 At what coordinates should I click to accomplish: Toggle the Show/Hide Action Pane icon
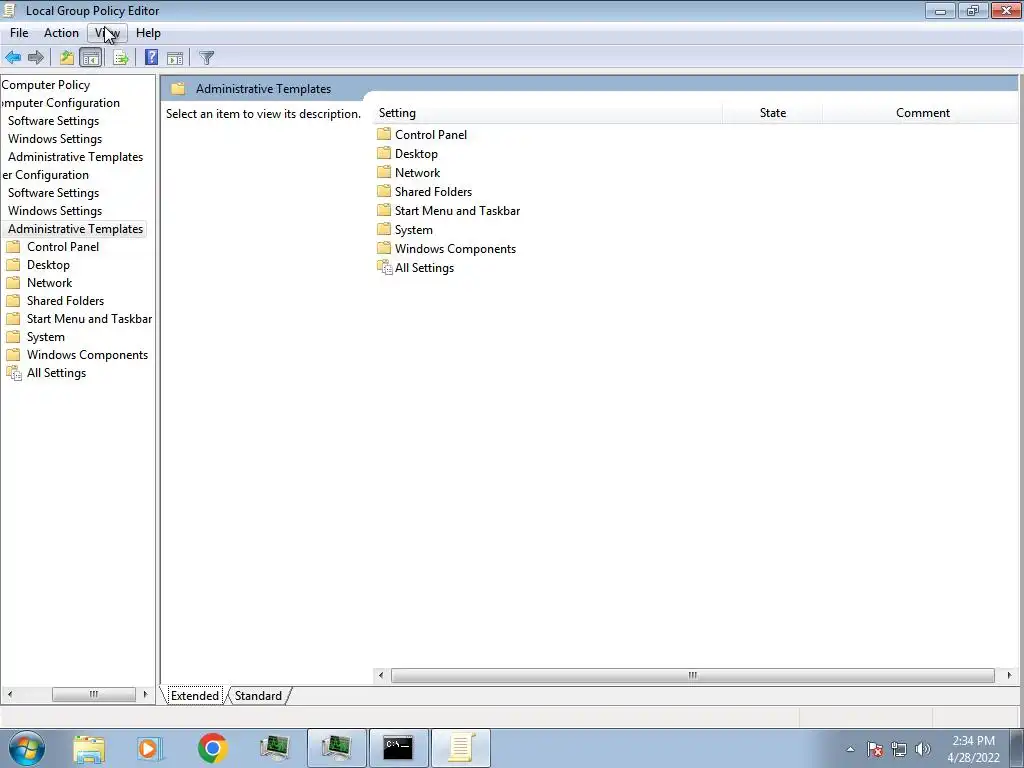click(175, 57)
